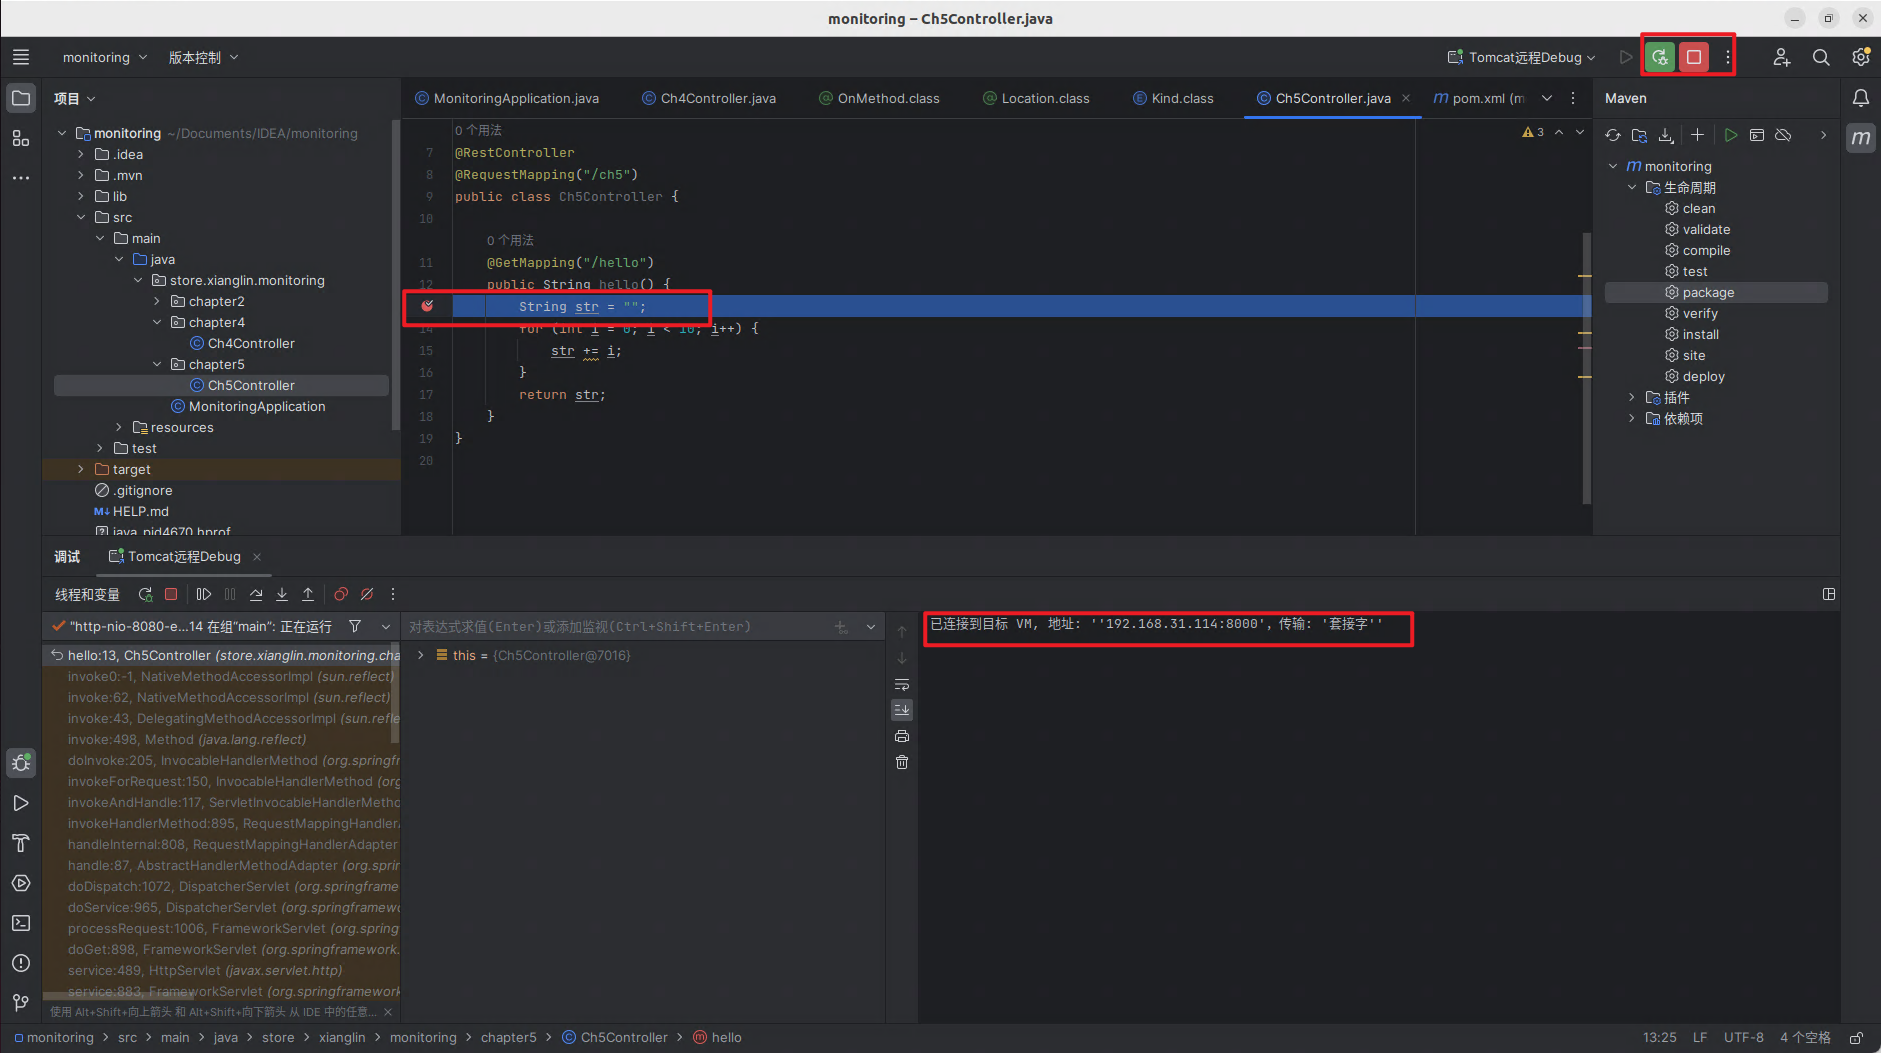This screenshot has height=1053, width=1881.
Task: Switch to Ch4Controller.java tab
Action: tap(709, 98)
